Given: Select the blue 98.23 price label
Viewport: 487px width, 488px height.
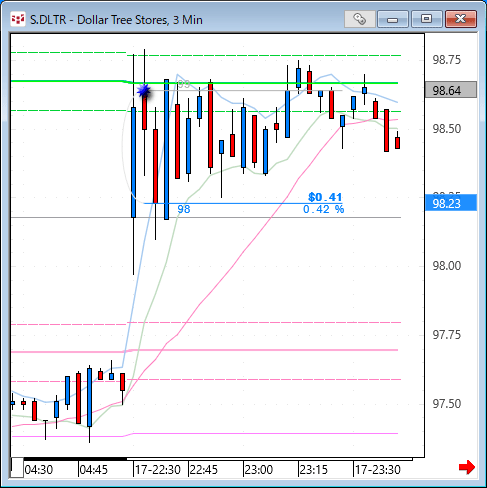Looking at the screenshot, I should click(451, 203).
